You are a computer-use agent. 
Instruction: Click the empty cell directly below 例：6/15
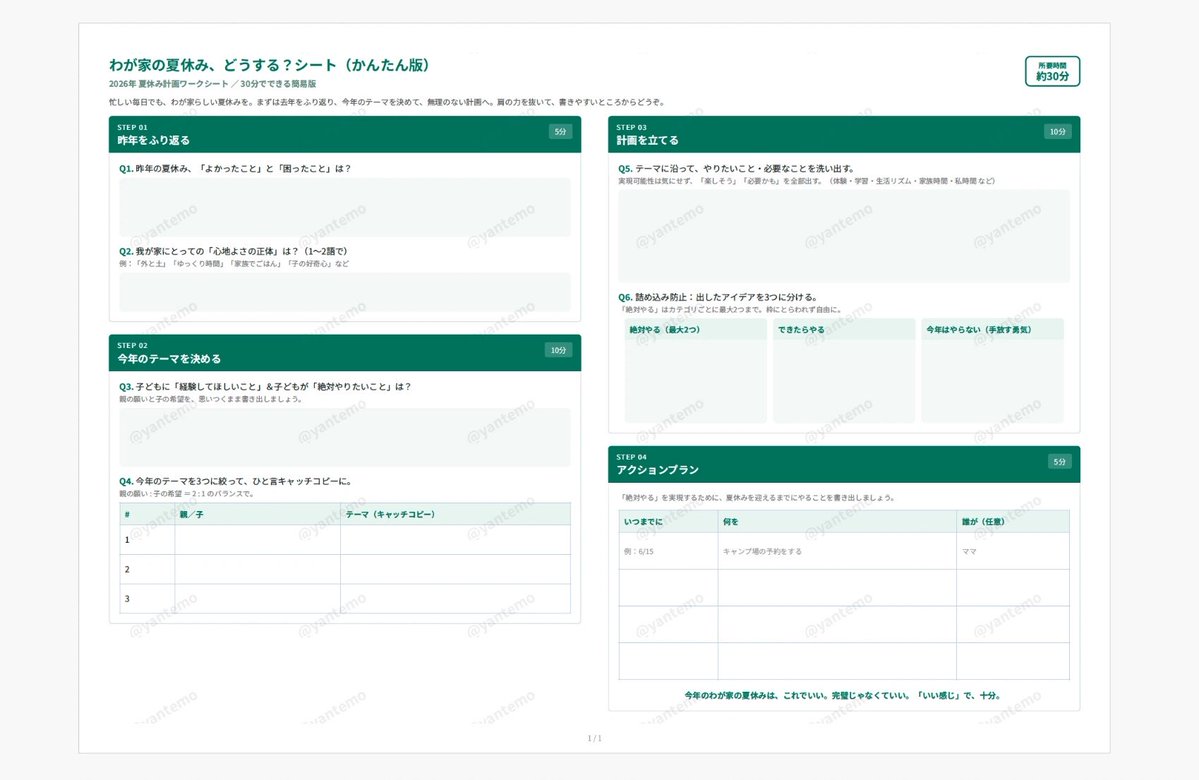point(668,588)
